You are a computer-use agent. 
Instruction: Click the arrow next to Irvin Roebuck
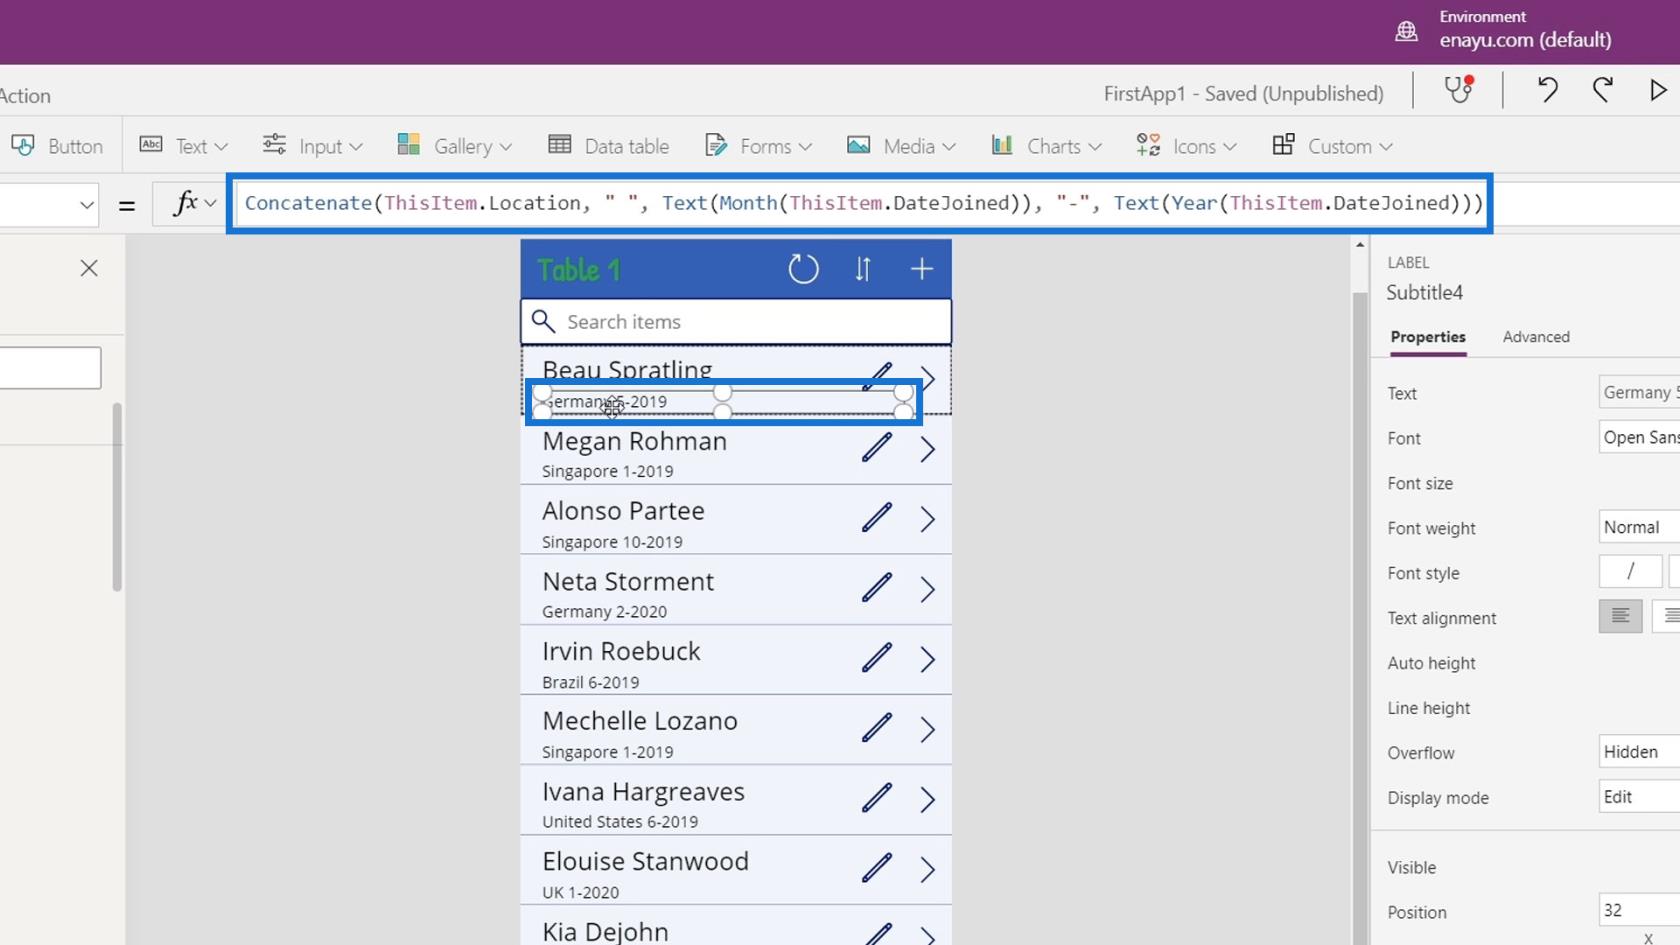click(x=927, y=659)
